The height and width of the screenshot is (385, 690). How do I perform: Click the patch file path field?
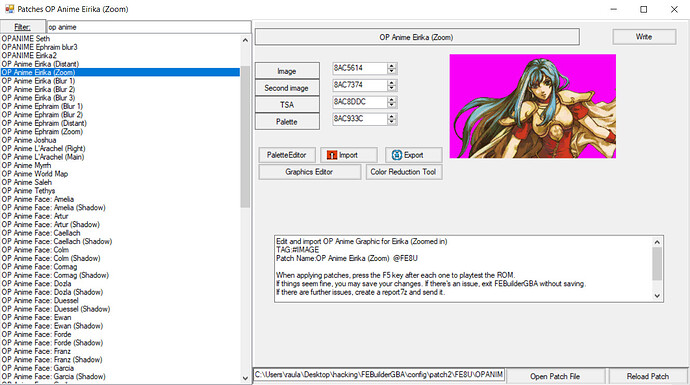[379, 374]
